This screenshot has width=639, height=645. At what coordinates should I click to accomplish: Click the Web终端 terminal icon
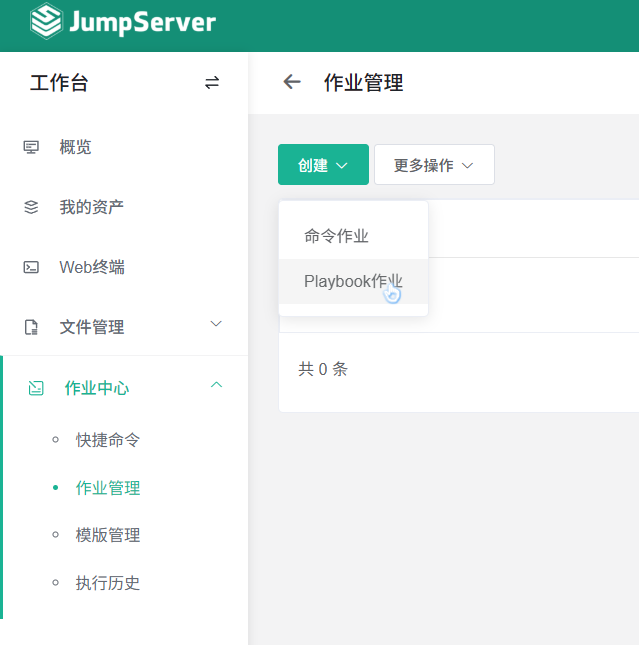pyautogui.click(x=31, y=267)
